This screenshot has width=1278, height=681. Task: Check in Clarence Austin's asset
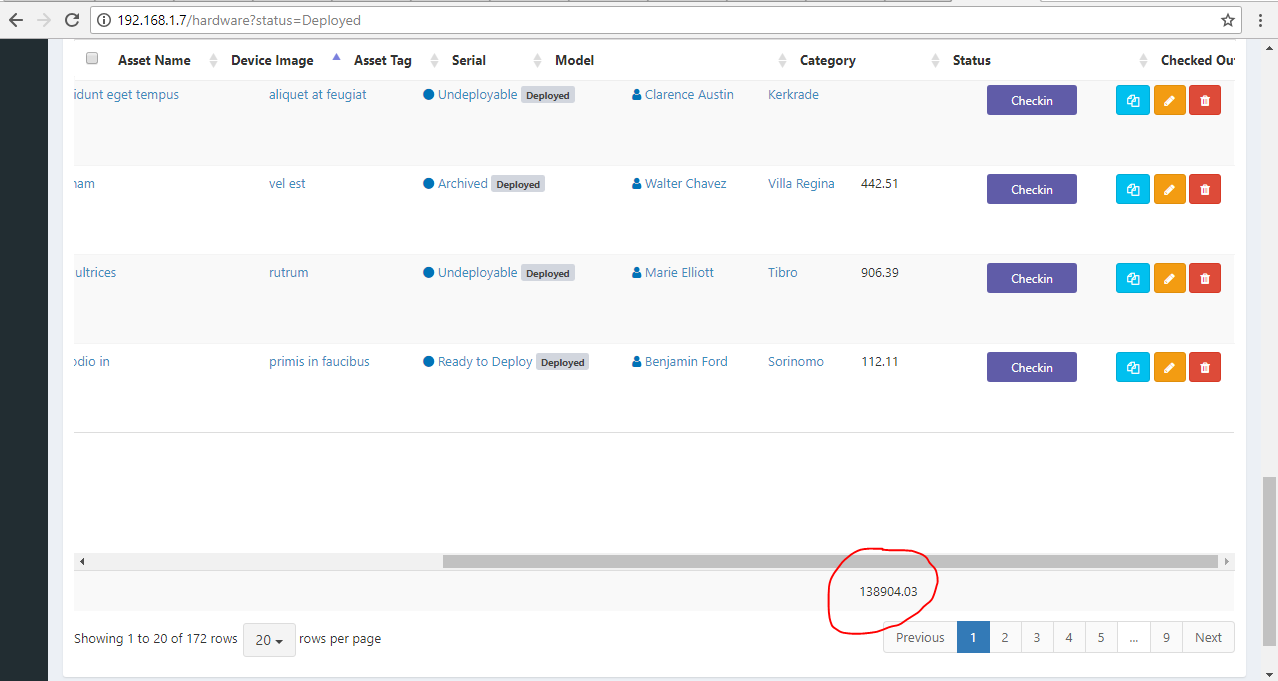1032,100
